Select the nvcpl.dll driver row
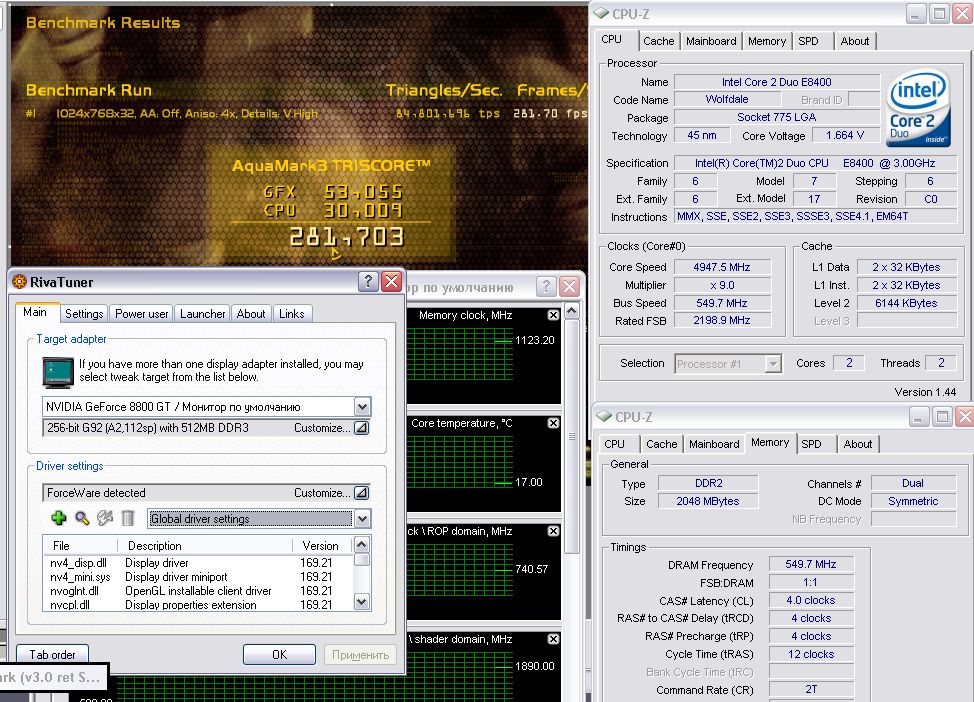974x702 pixels. coord(198,604)
